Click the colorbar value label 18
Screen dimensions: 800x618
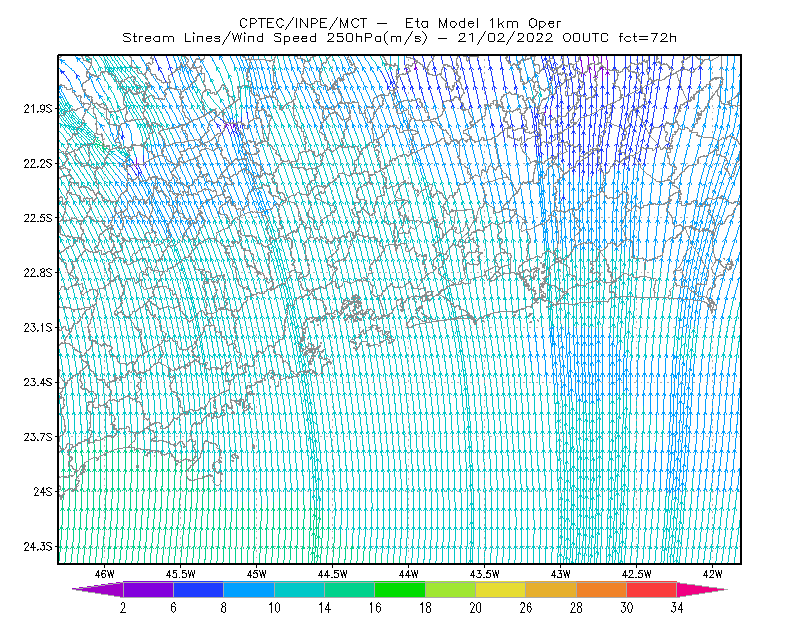(425, 608)
